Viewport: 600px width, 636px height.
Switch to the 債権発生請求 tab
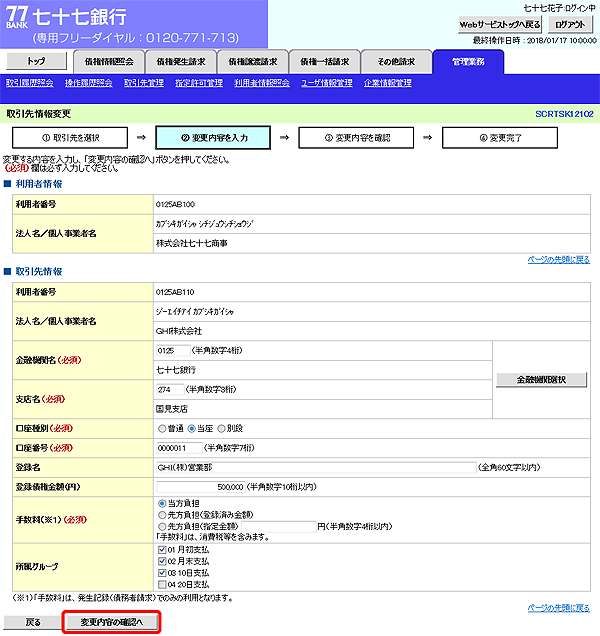coord(181,62)
